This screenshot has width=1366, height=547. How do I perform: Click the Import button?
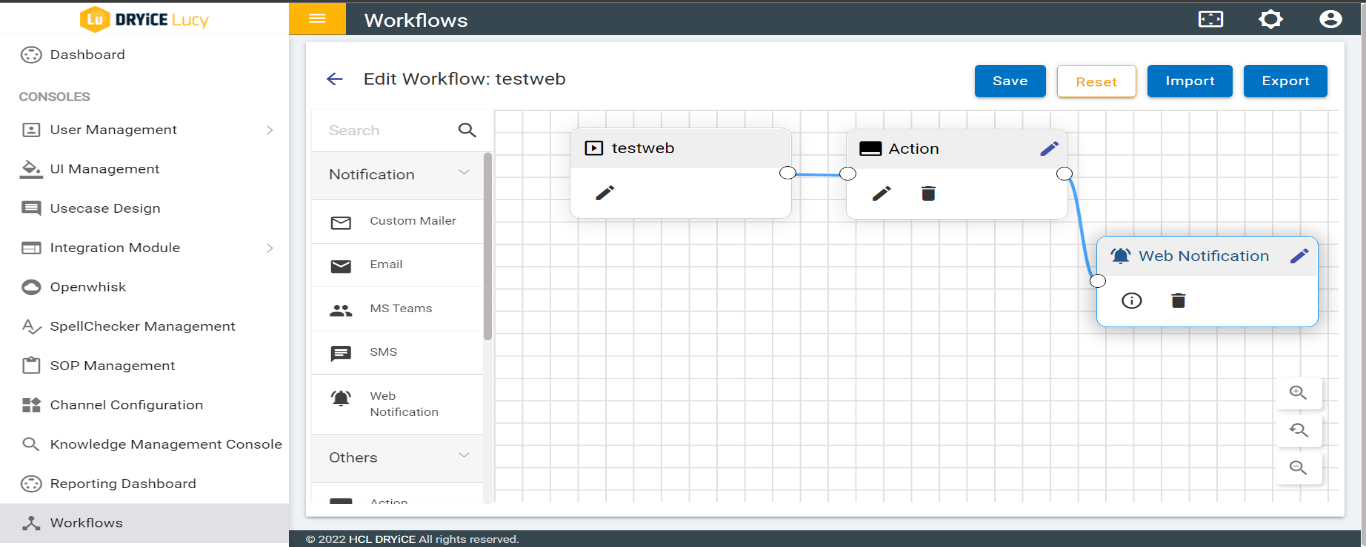[x=1190, y=81]
